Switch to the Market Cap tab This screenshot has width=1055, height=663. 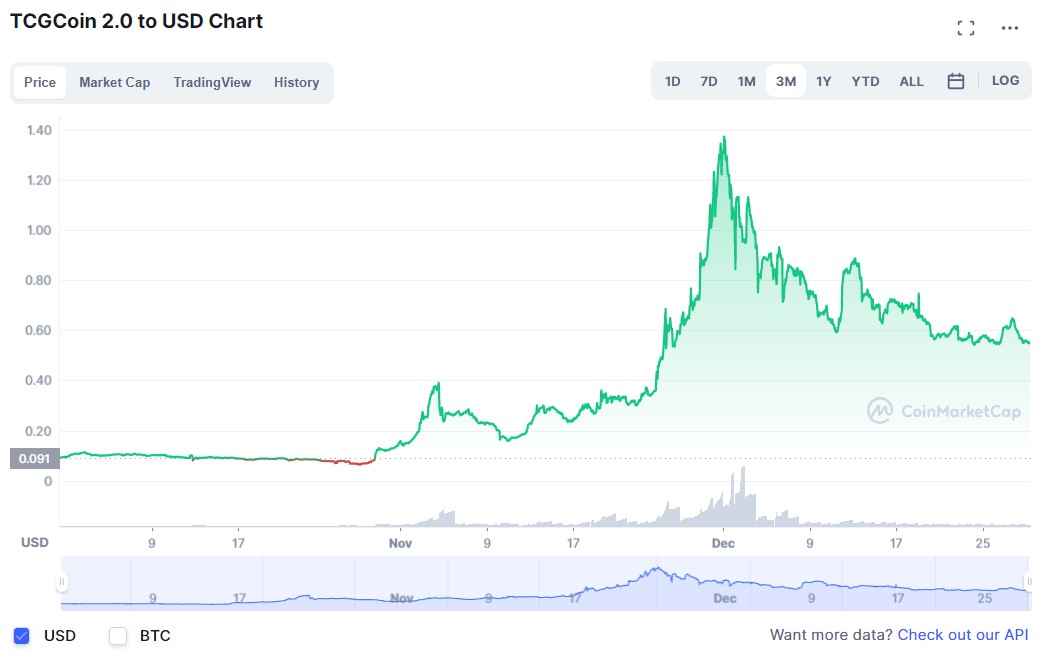114,82
